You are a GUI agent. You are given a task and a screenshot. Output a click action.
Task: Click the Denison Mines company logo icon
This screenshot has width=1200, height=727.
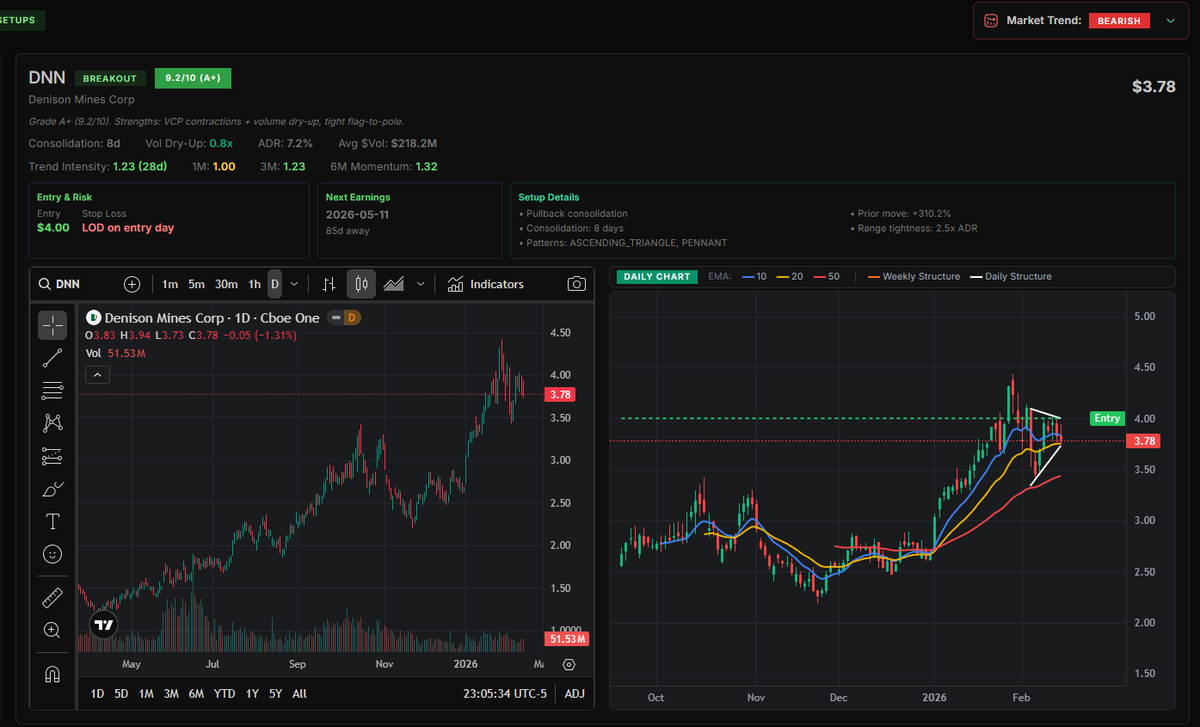(x=94, y=318)
